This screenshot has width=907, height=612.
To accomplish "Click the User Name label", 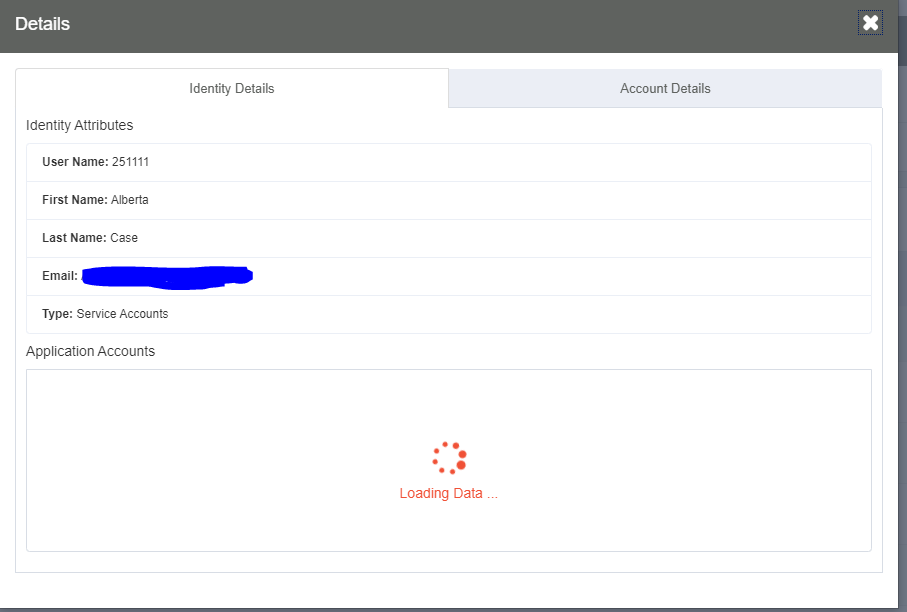I will click(x=75, y=162).
